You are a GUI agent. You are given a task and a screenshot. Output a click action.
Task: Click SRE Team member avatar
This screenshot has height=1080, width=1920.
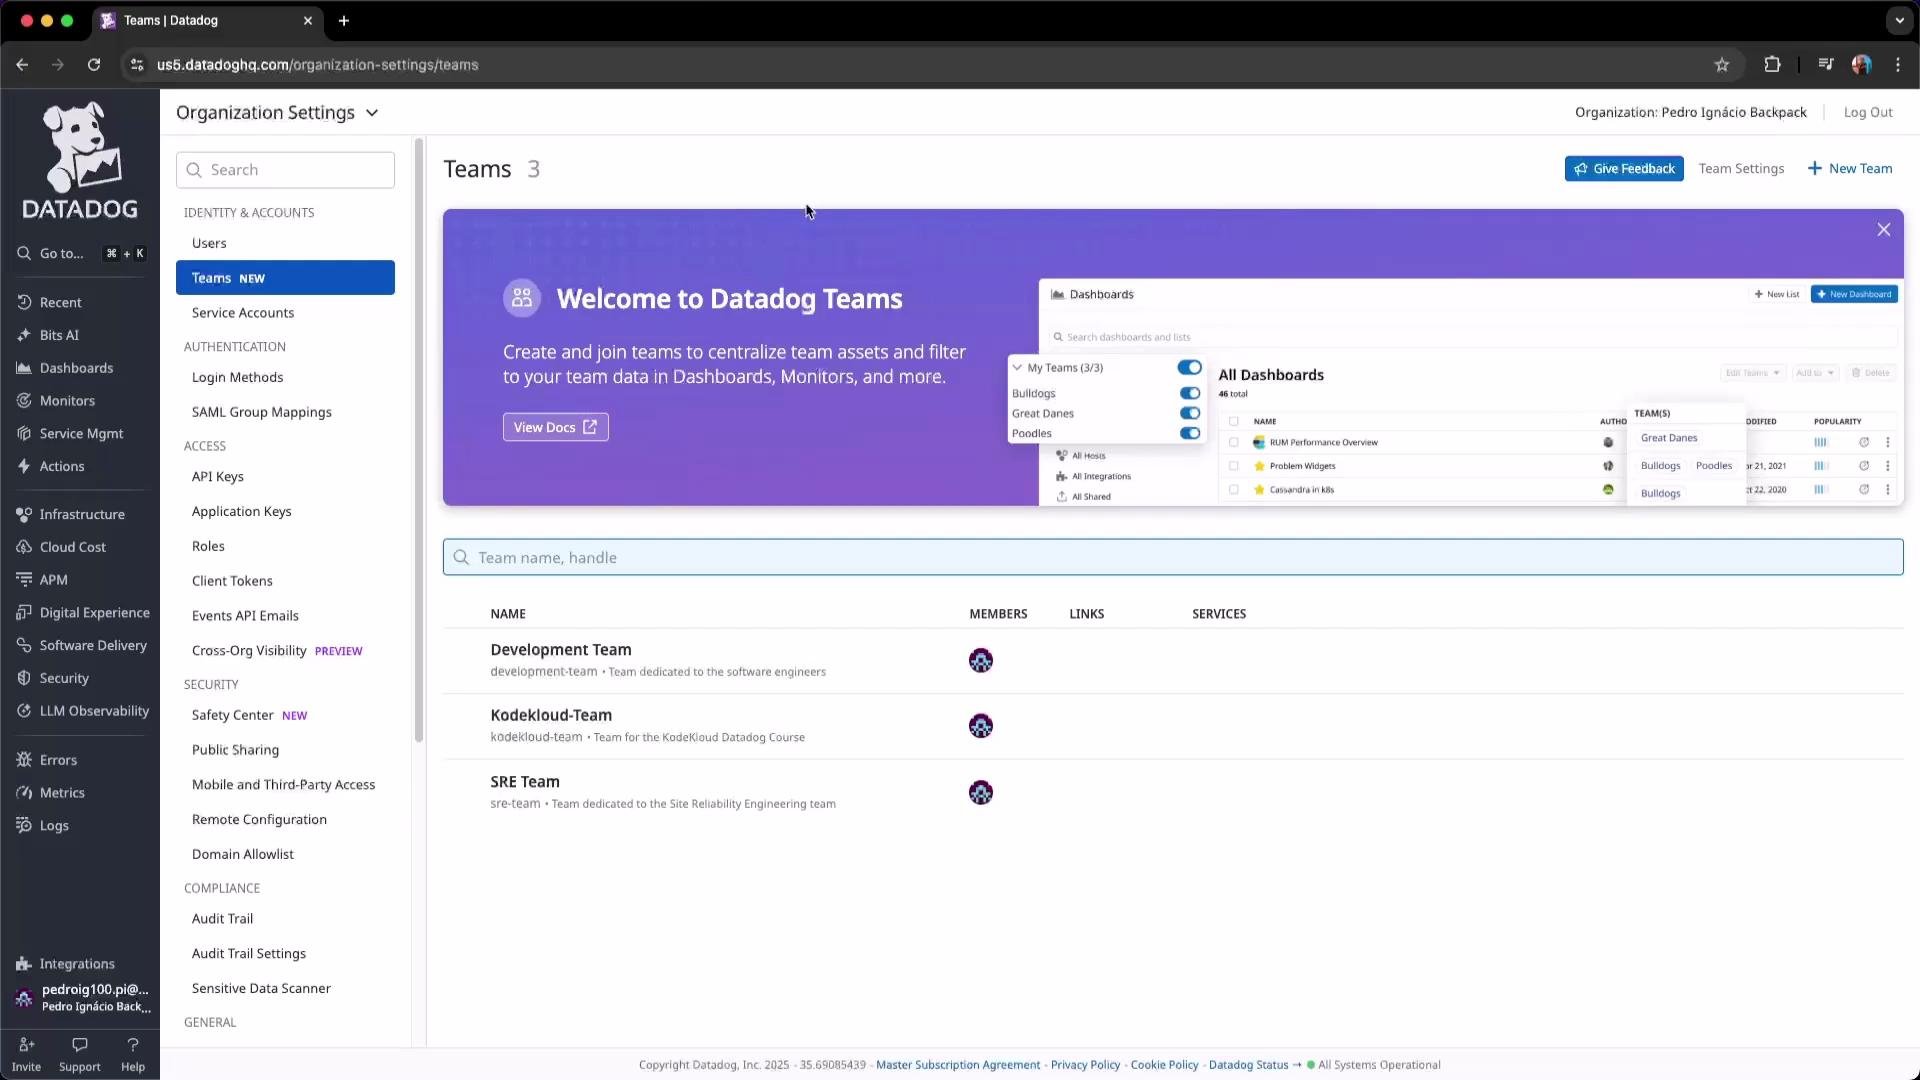tap(981, 793)
